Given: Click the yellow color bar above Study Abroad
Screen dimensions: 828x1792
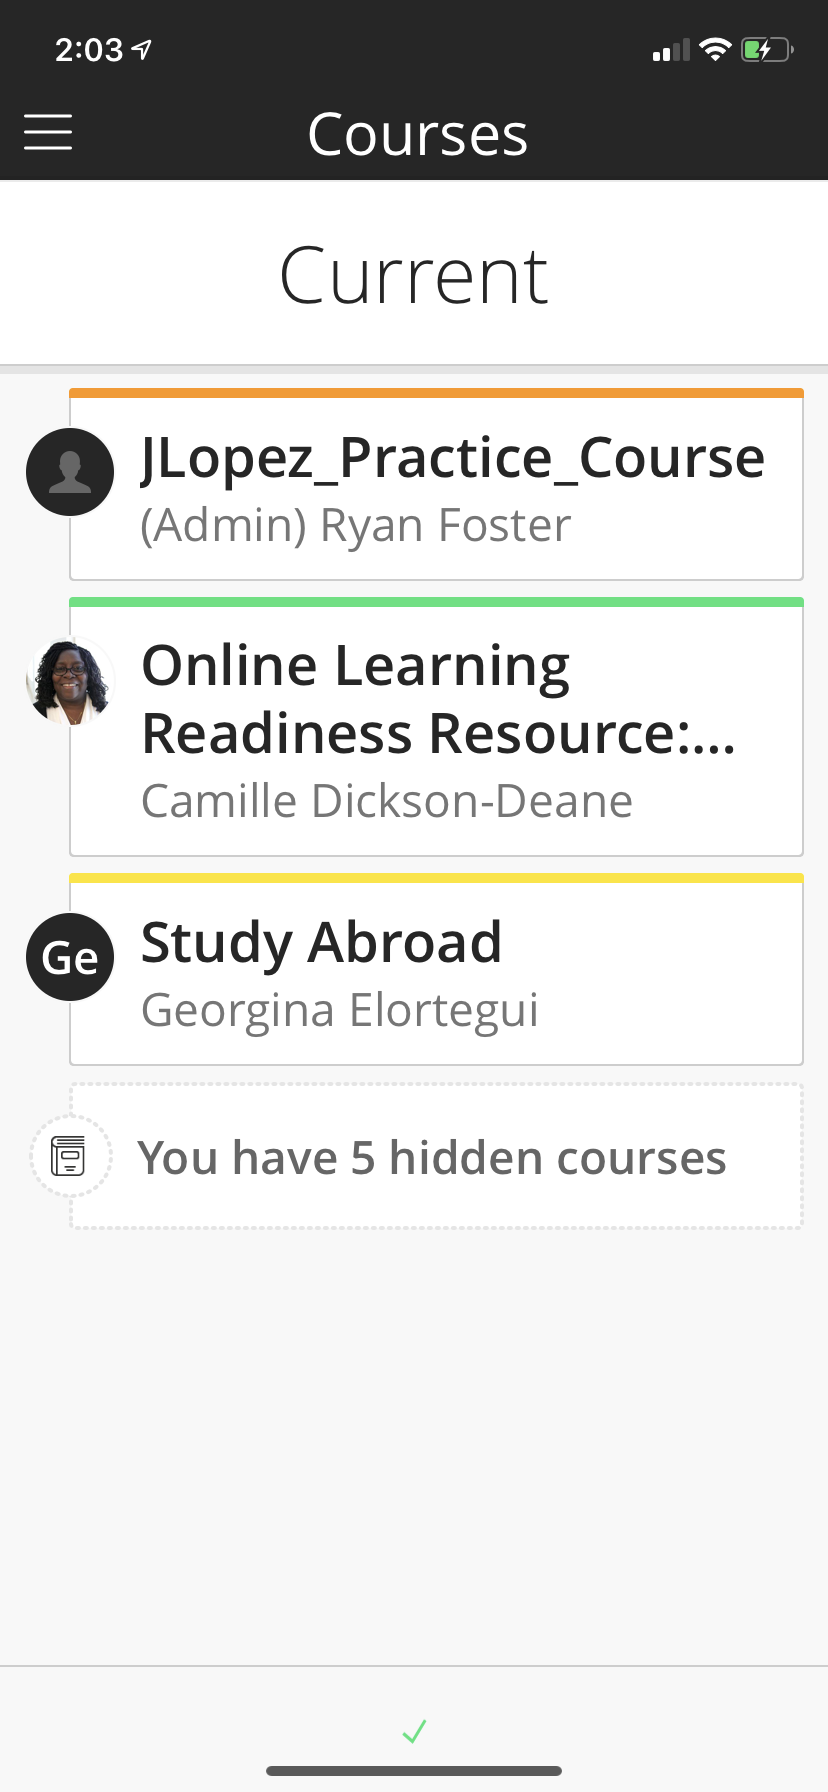Looking at the screenshot, I should point(436,878).
